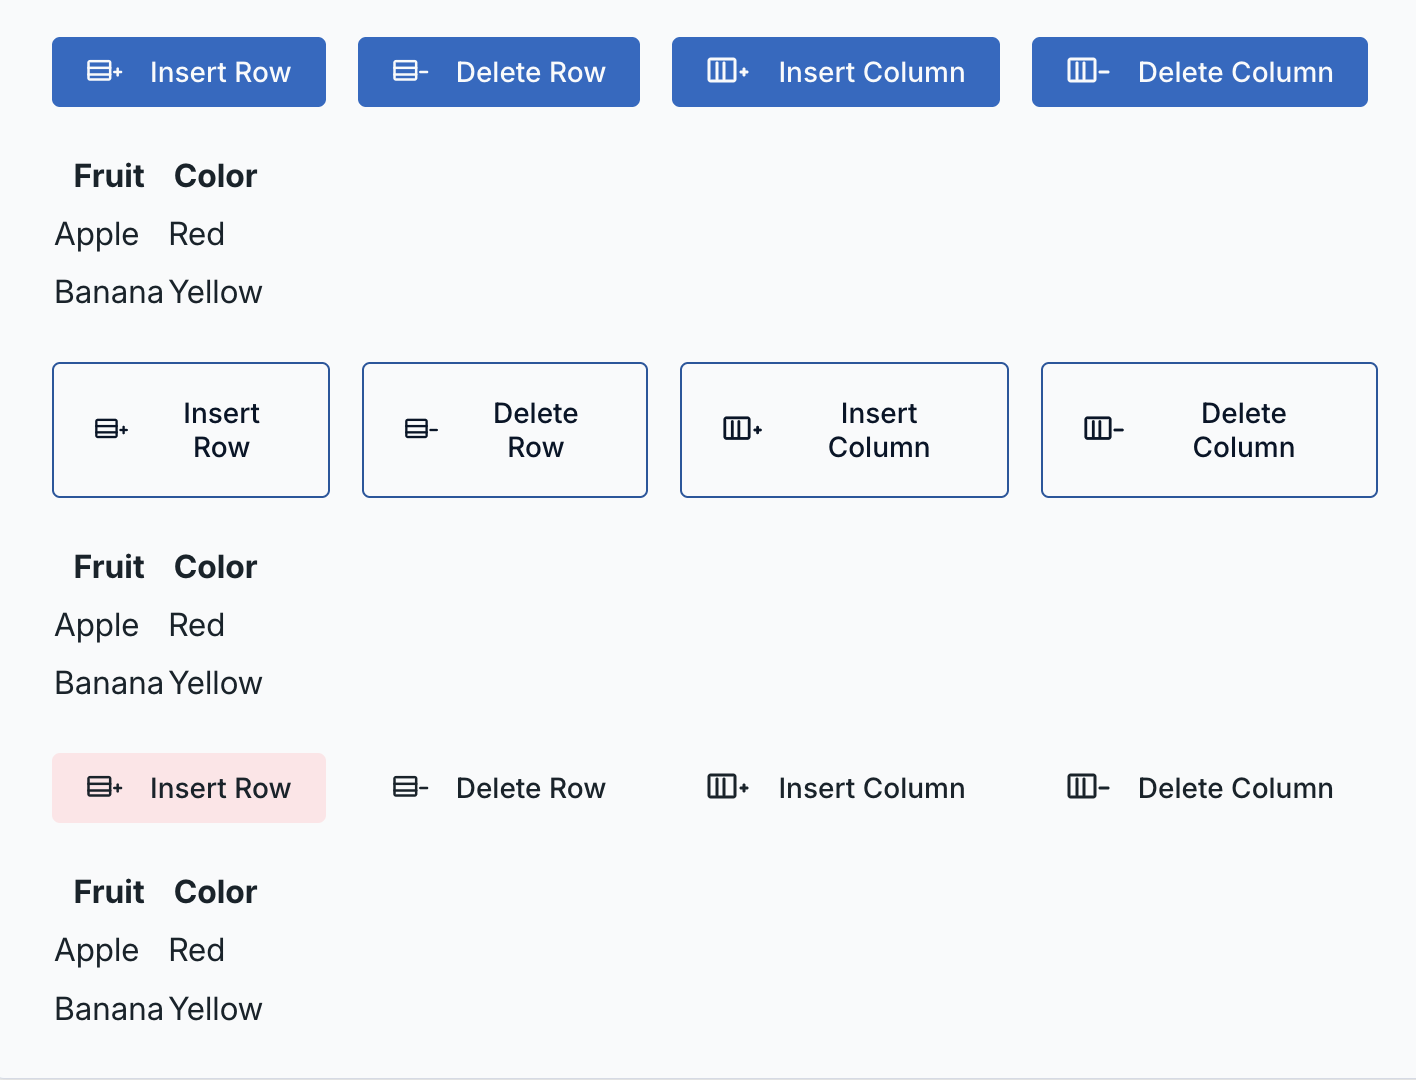Click the insert column icon in the solid blue button

(727, 71)
